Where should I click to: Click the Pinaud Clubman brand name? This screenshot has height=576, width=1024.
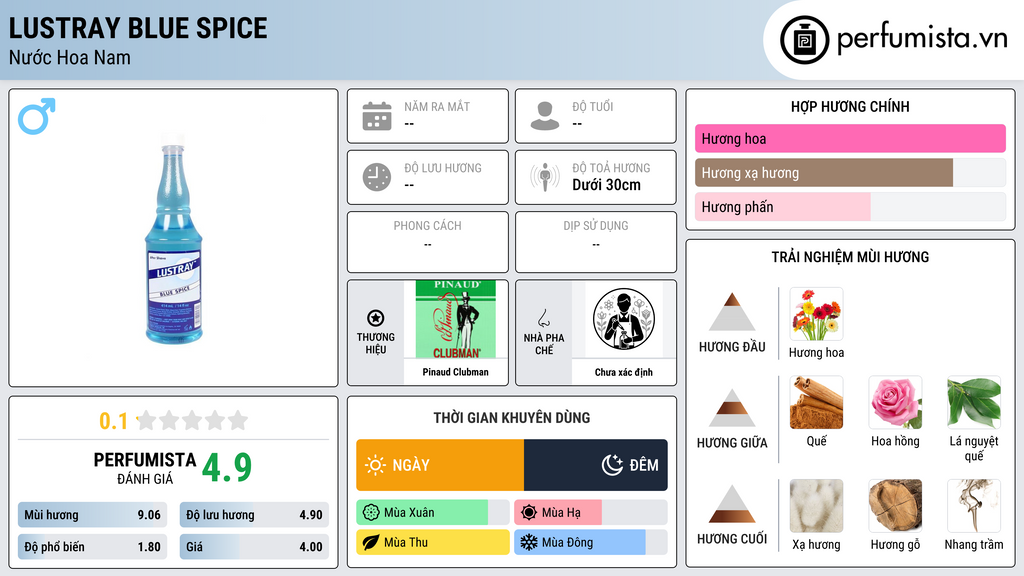455,372
